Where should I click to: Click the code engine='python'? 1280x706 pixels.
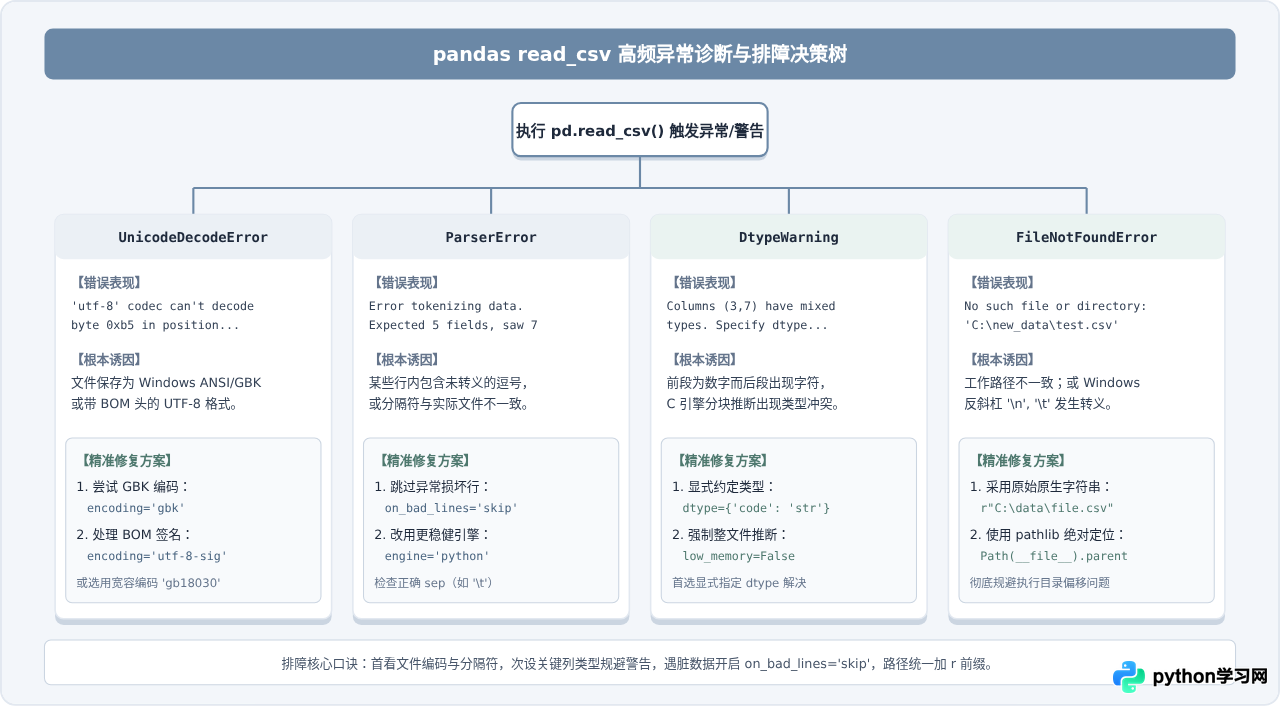(x=437, y=556)
